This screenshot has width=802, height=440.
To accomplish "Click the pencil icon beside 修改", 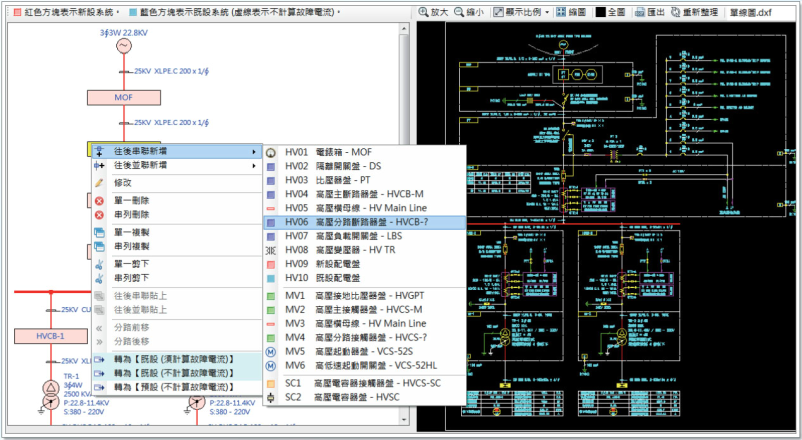I will [x=99, y=183].
